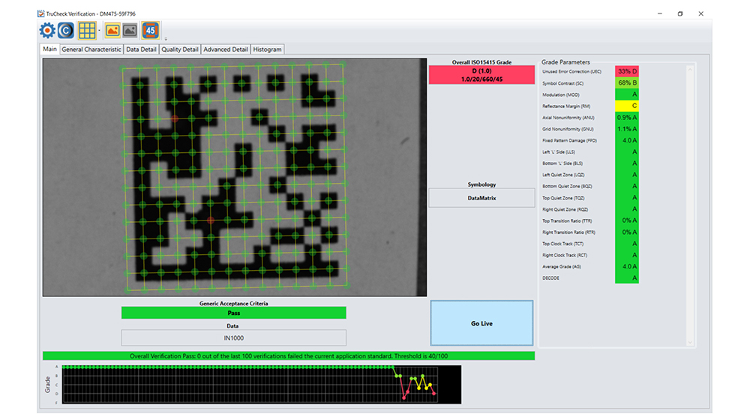Go to the Quality Detail tab
This screenshot has height=418, width=750.
click(180, 49)
